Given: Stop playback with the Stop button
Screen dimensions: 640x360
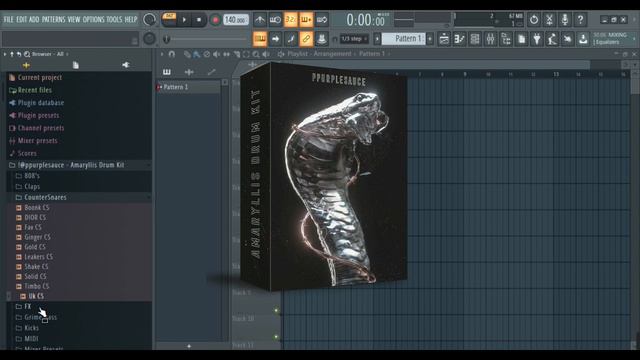Looking at the screenshot, I should click(199, 20).
